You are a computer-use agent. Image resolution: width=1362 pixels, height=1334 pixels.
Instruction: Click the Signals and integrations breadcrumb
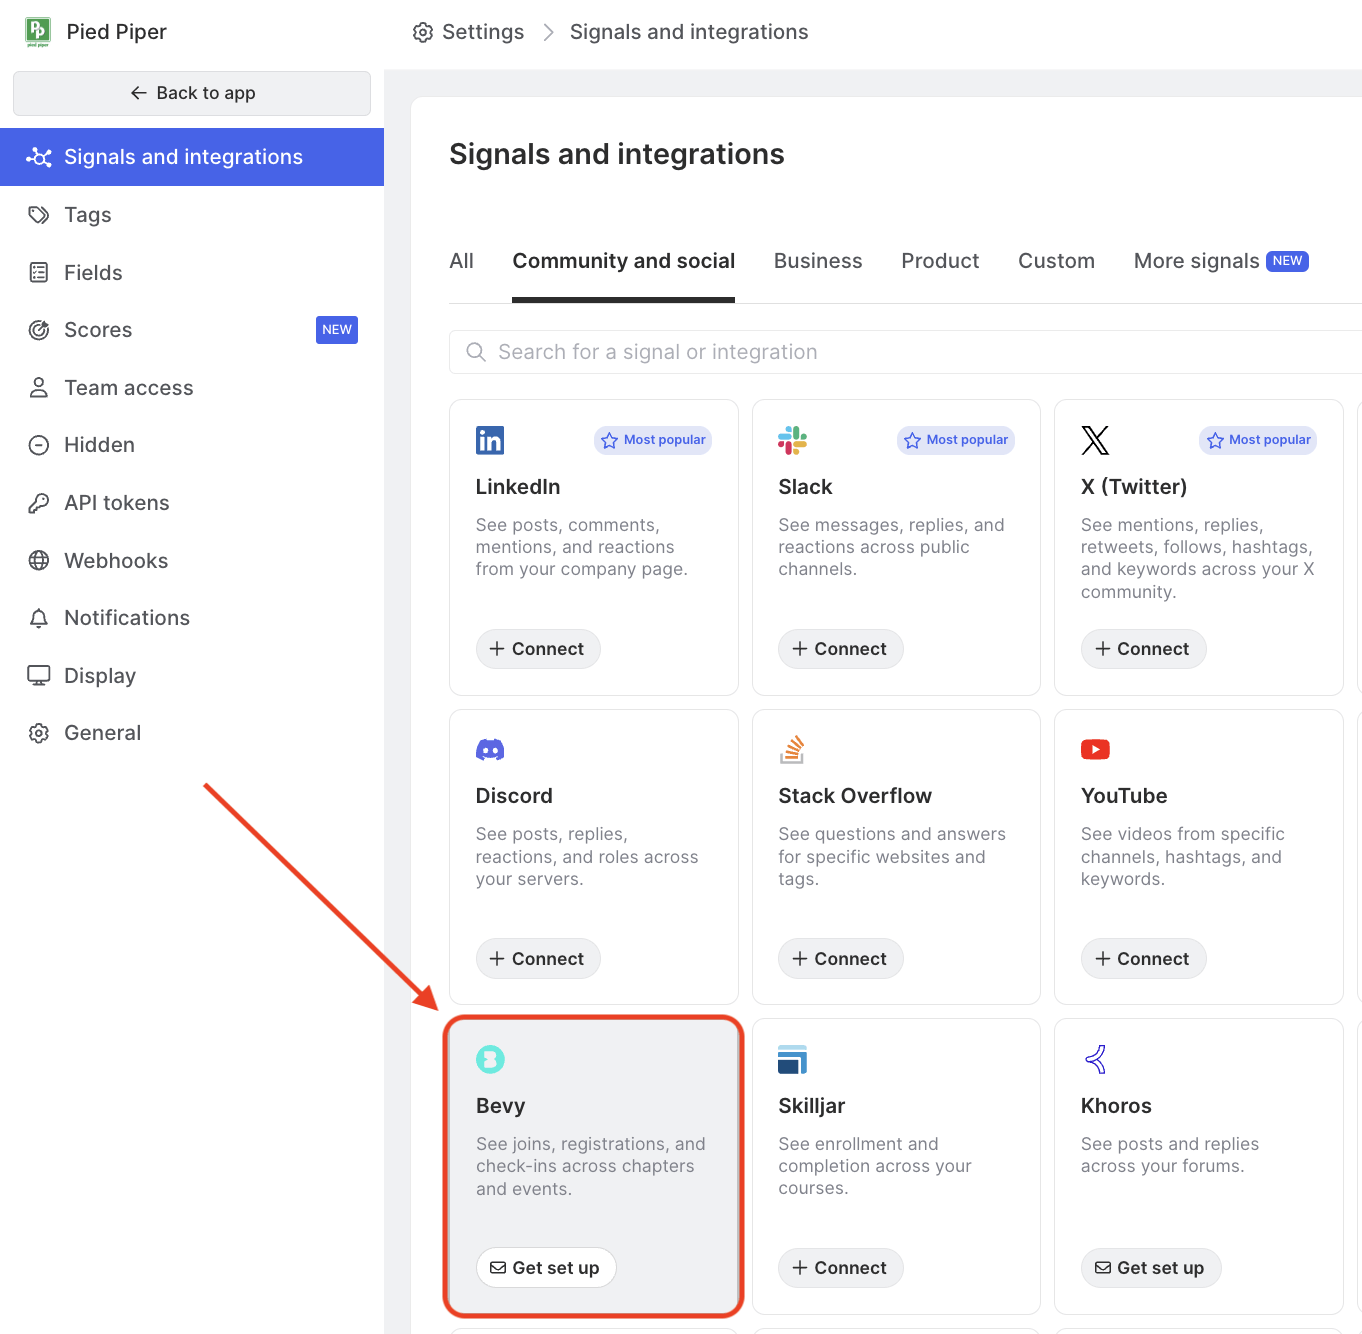(689, 32)
